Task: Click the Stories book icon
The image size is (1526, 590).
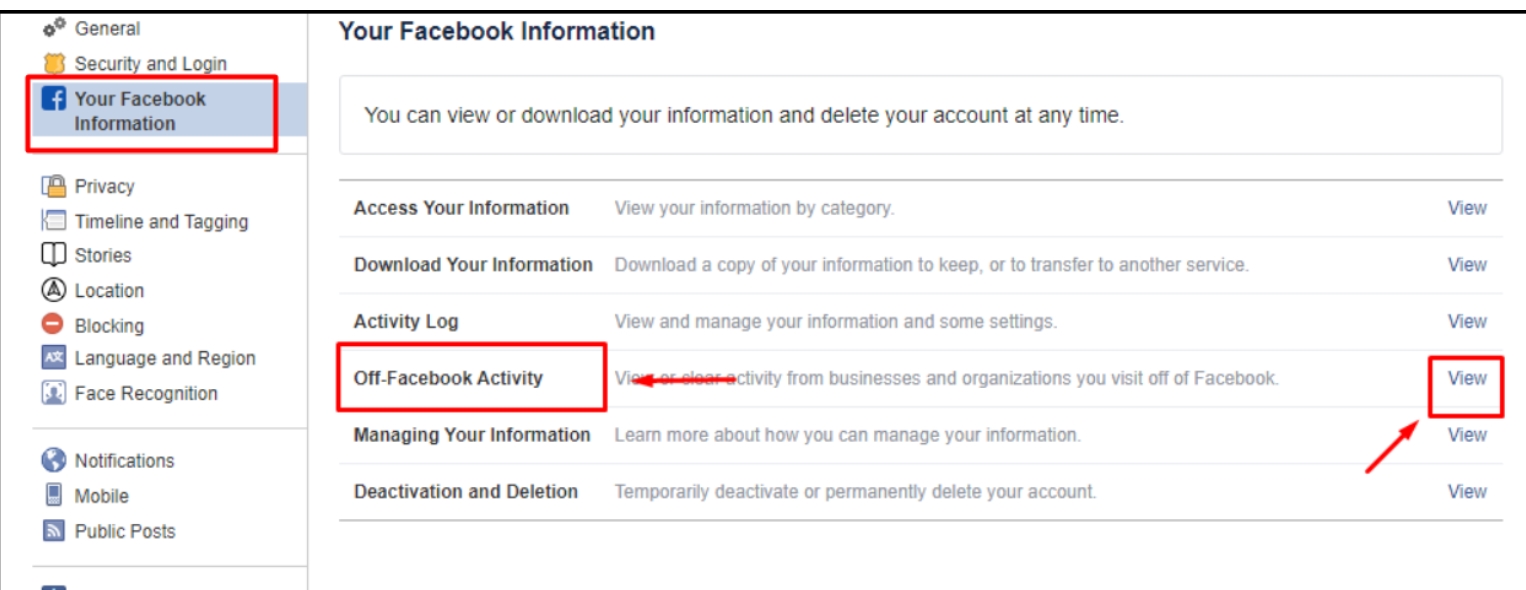Action: point(53,255)
